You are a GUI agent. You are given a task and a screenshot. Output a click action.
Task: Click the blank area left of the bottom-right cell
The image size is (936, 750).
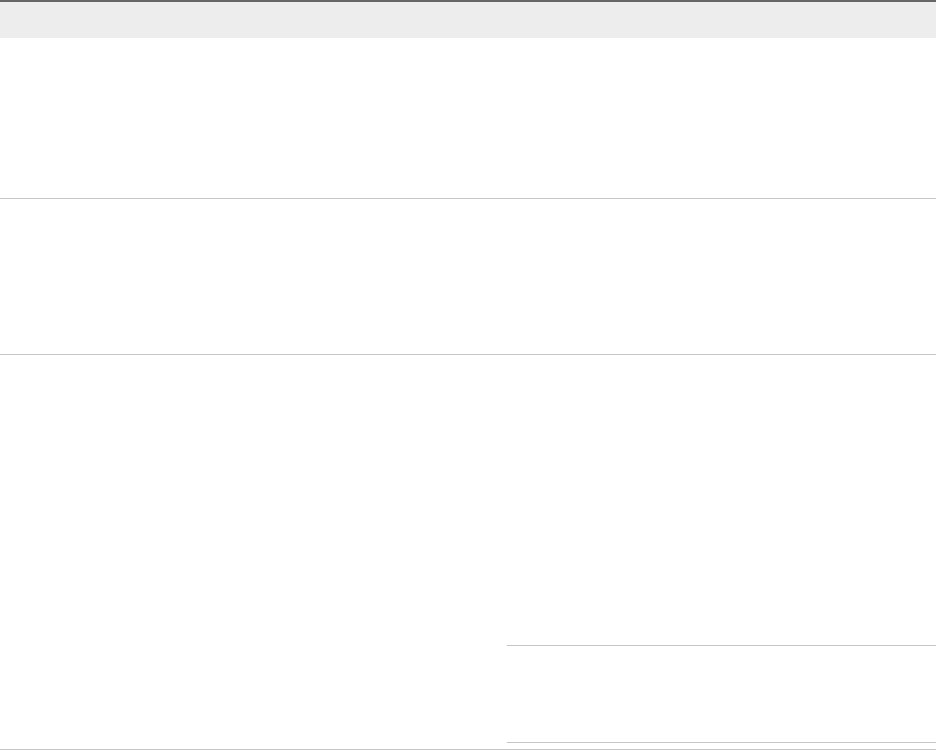point(250,694)
